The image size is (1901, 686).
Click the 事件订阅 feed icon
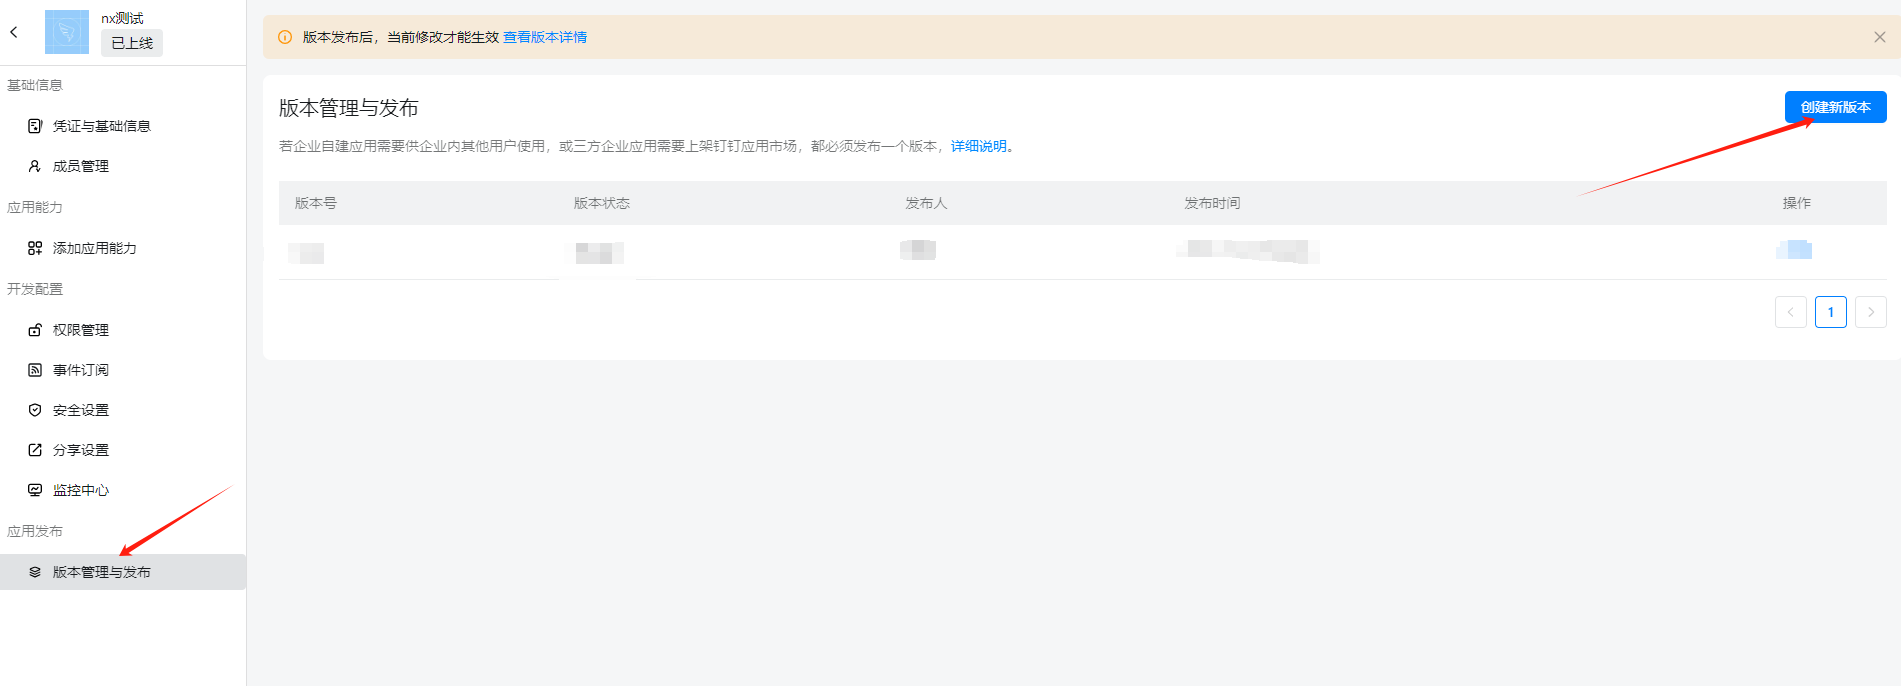pos(35,370)
